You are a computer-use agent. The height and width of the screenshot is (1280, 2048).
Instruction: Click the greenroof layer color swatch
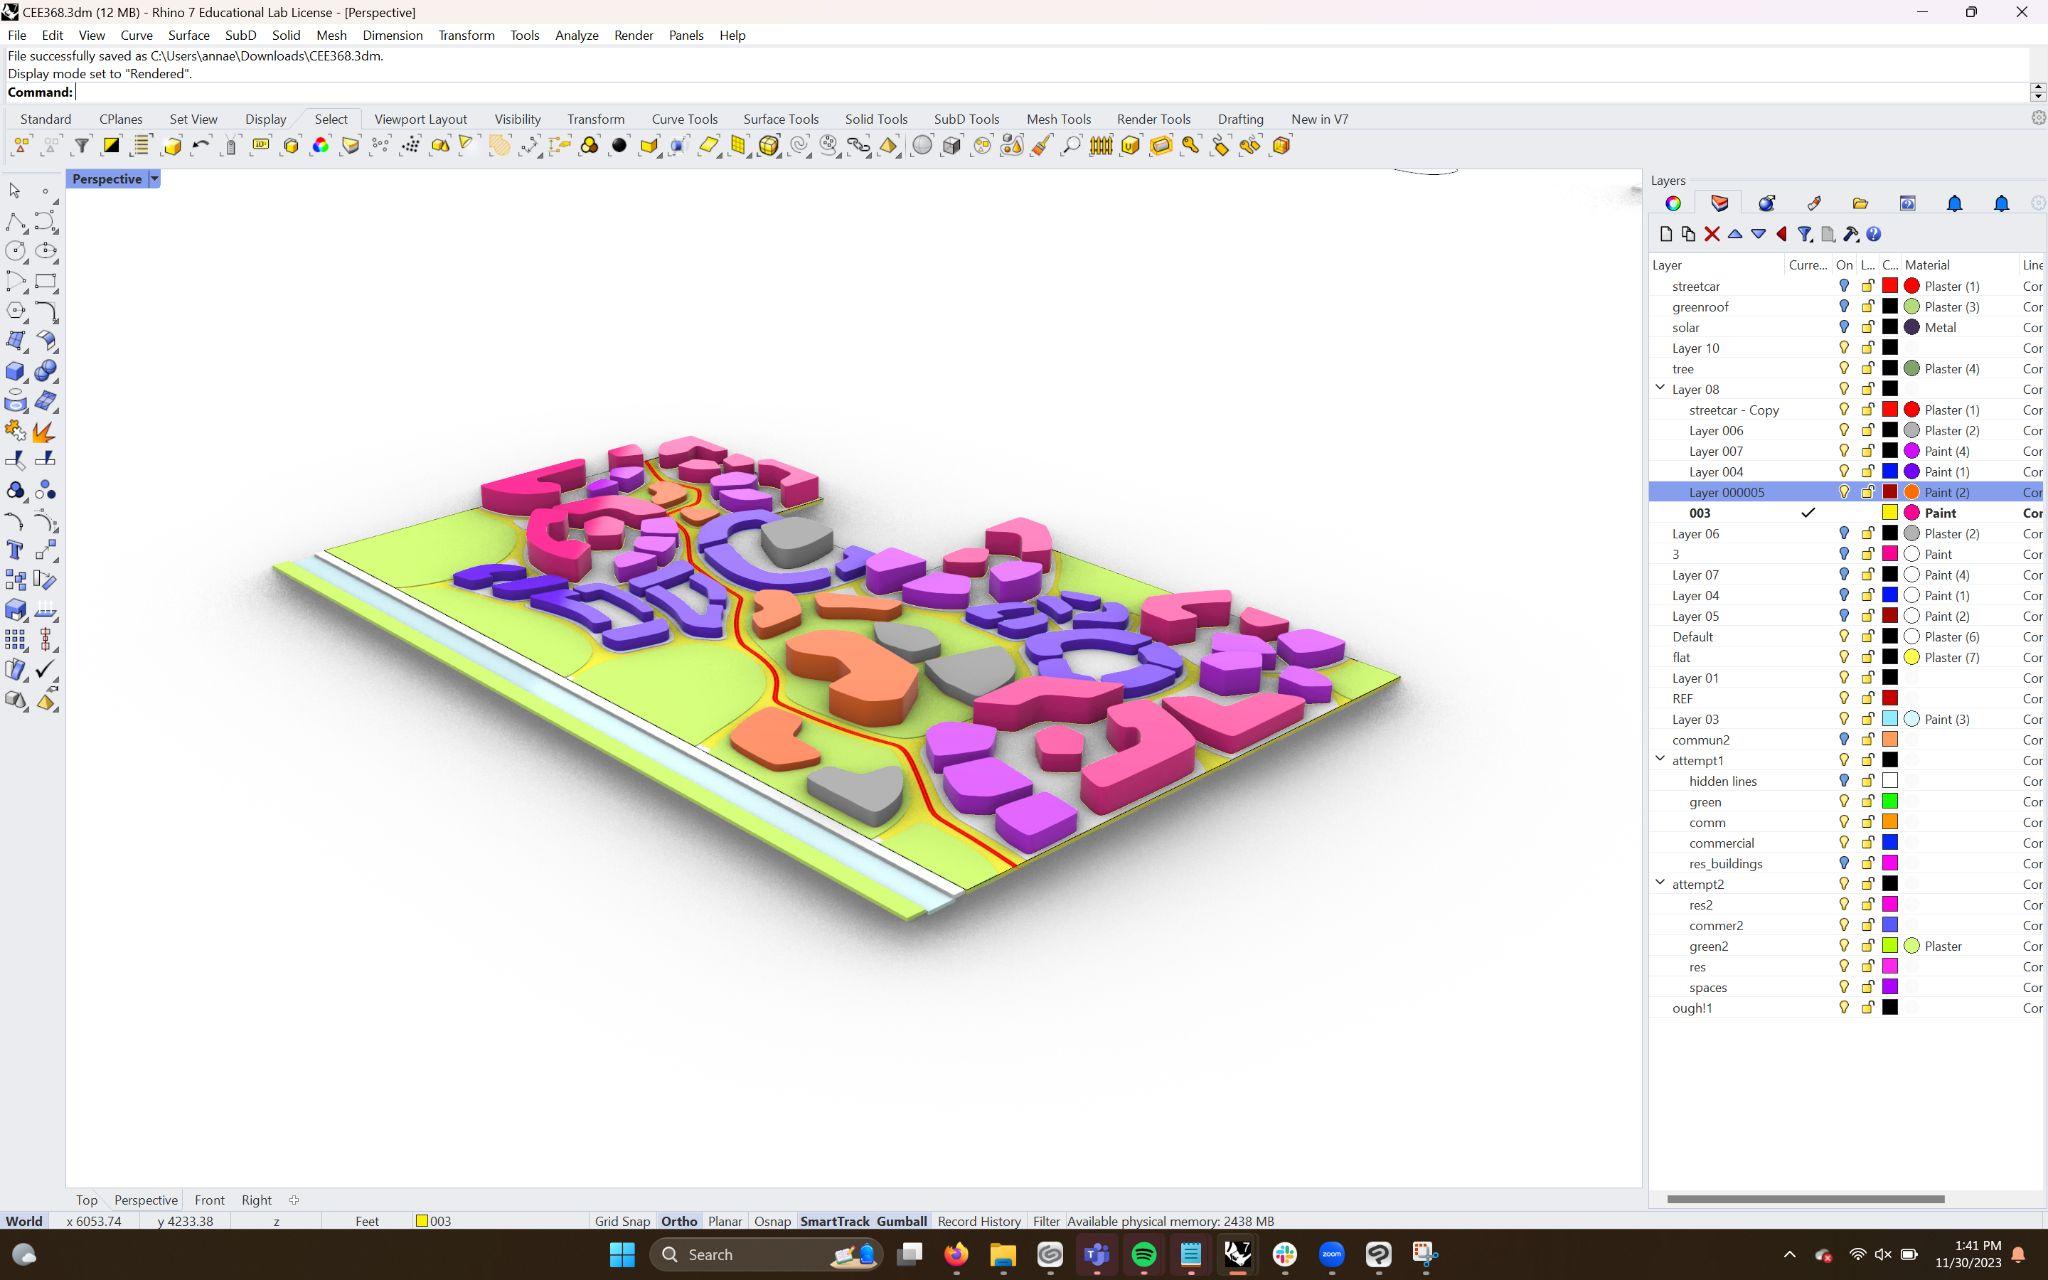click(x=1889, y=307)
